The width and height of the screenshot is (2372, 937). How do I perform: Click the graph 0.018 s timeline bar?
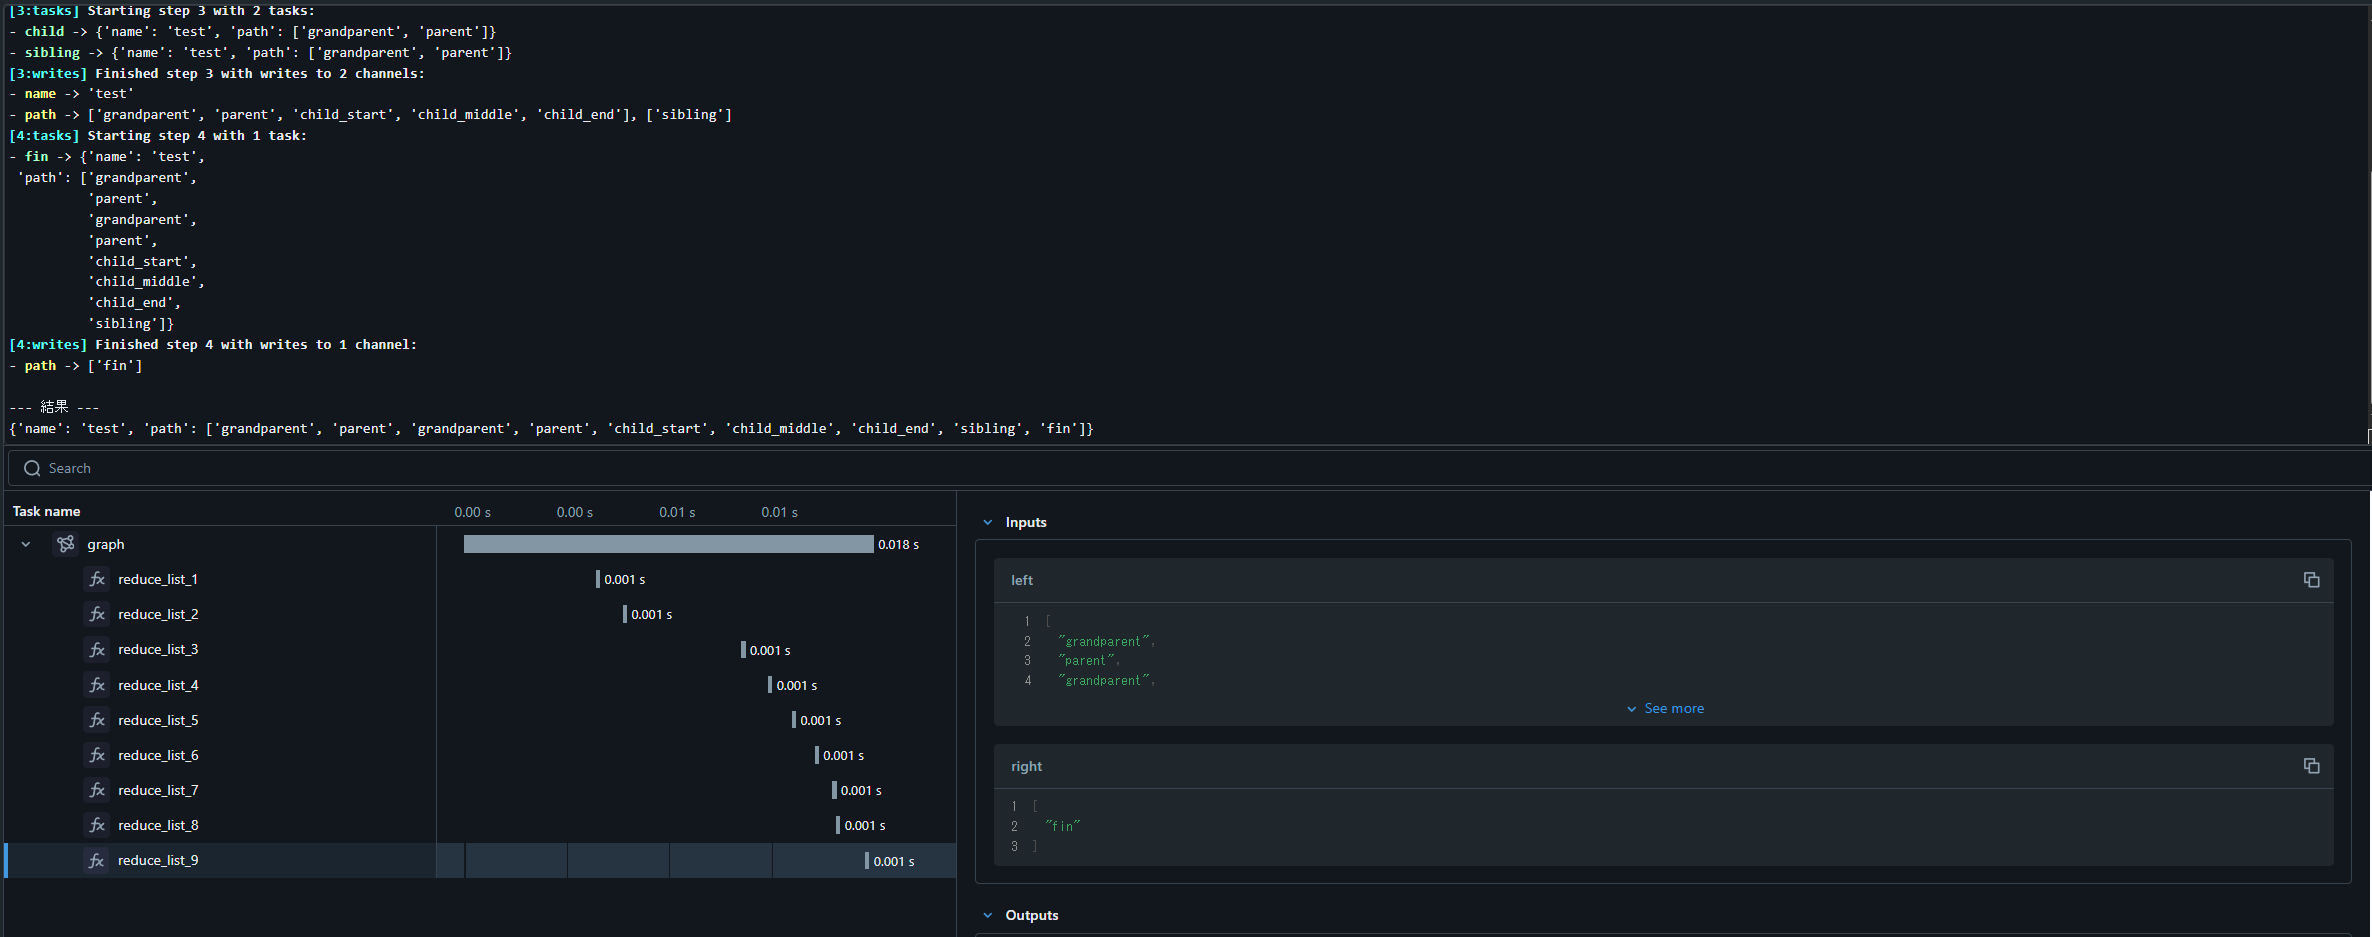point(668,544)
